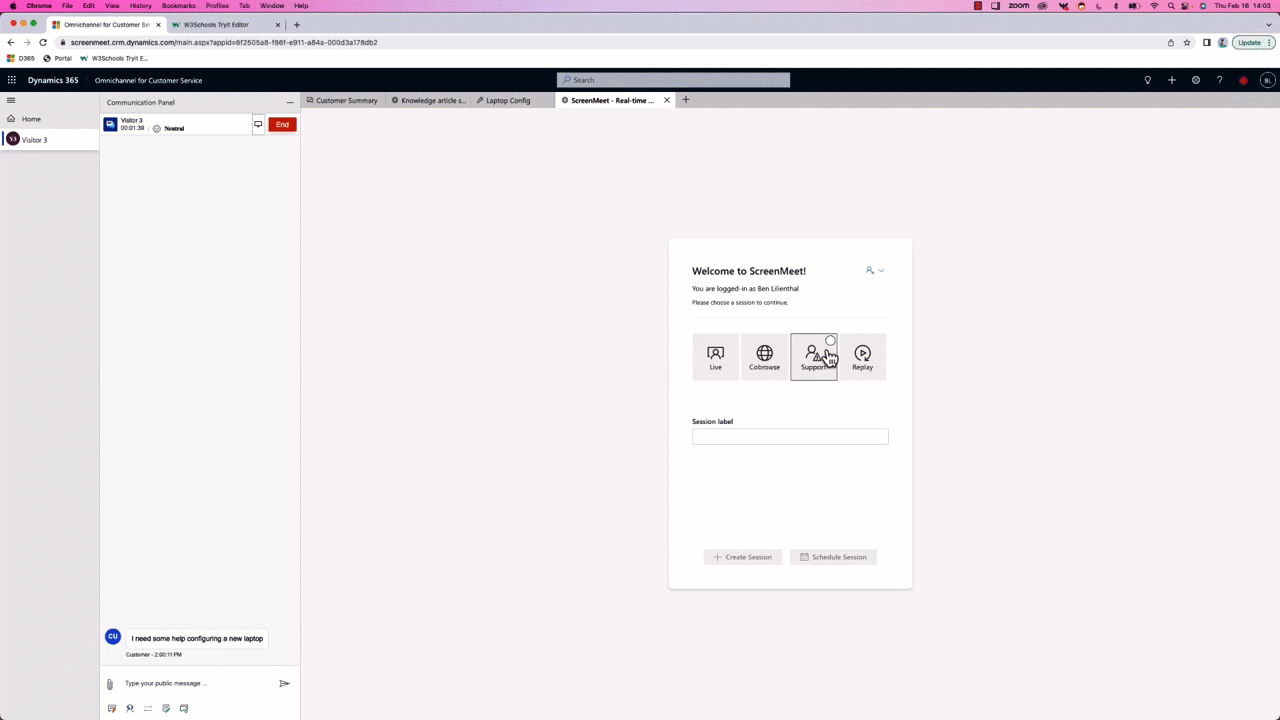
Task: Click the monitor icon next to End
Action: (x=258, y=125)
